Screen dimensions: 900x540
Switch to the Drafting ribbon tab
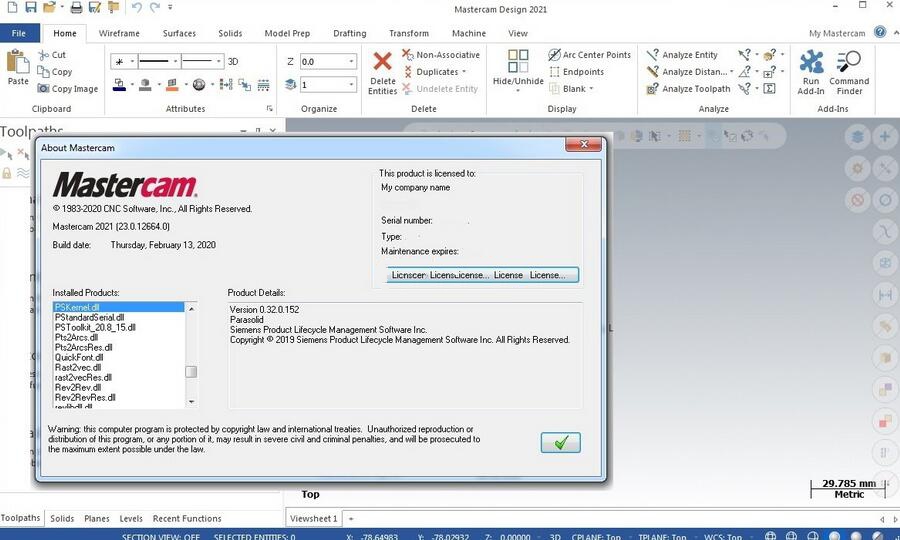coord(350,33)
